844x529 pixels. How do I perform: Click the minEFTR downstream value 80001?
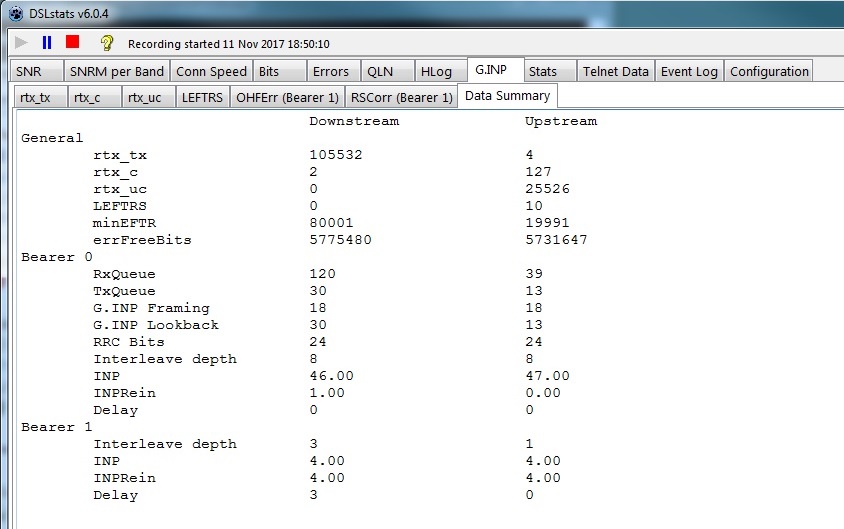coord(332,223)
